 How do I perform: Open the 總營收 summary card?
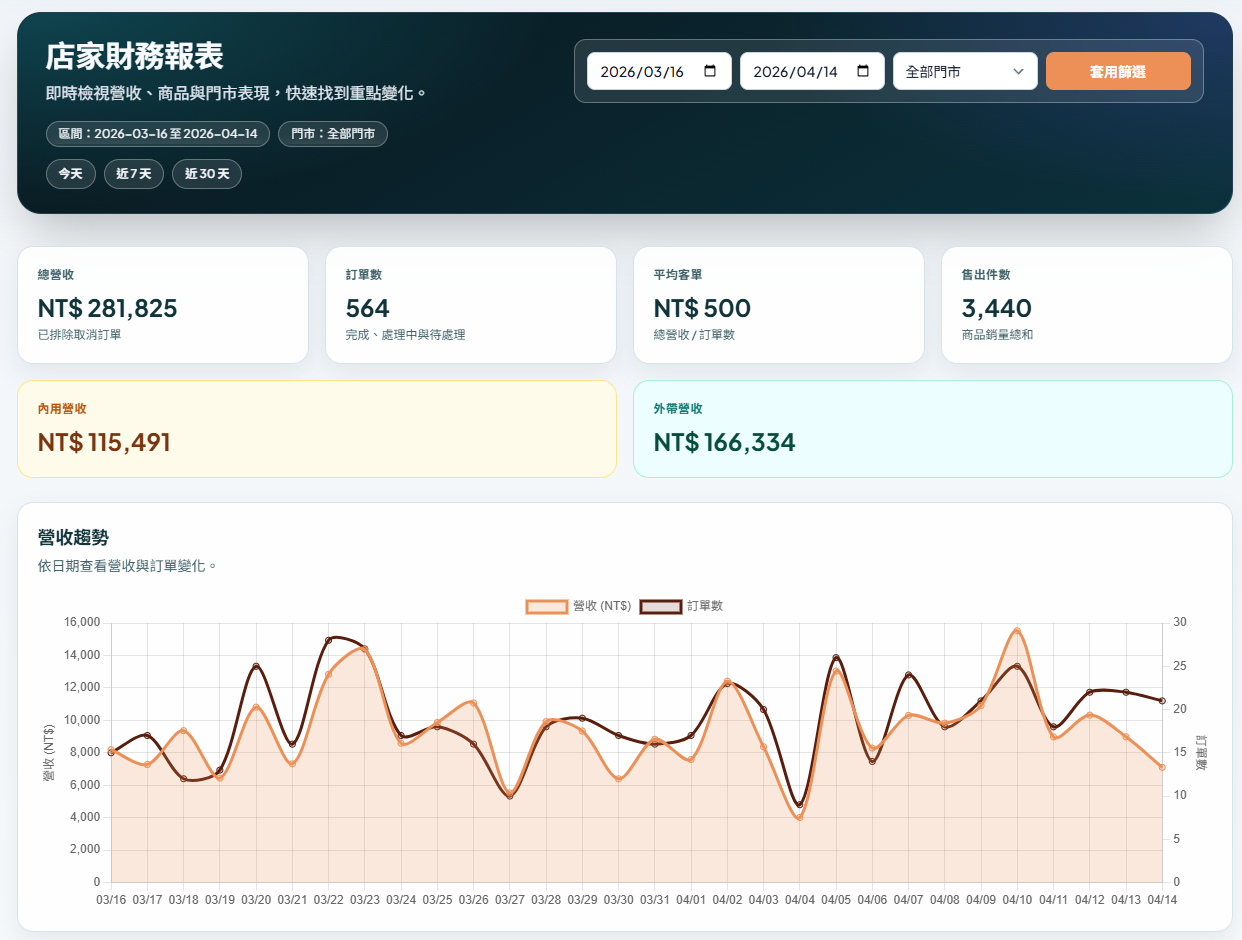[162, 305]
